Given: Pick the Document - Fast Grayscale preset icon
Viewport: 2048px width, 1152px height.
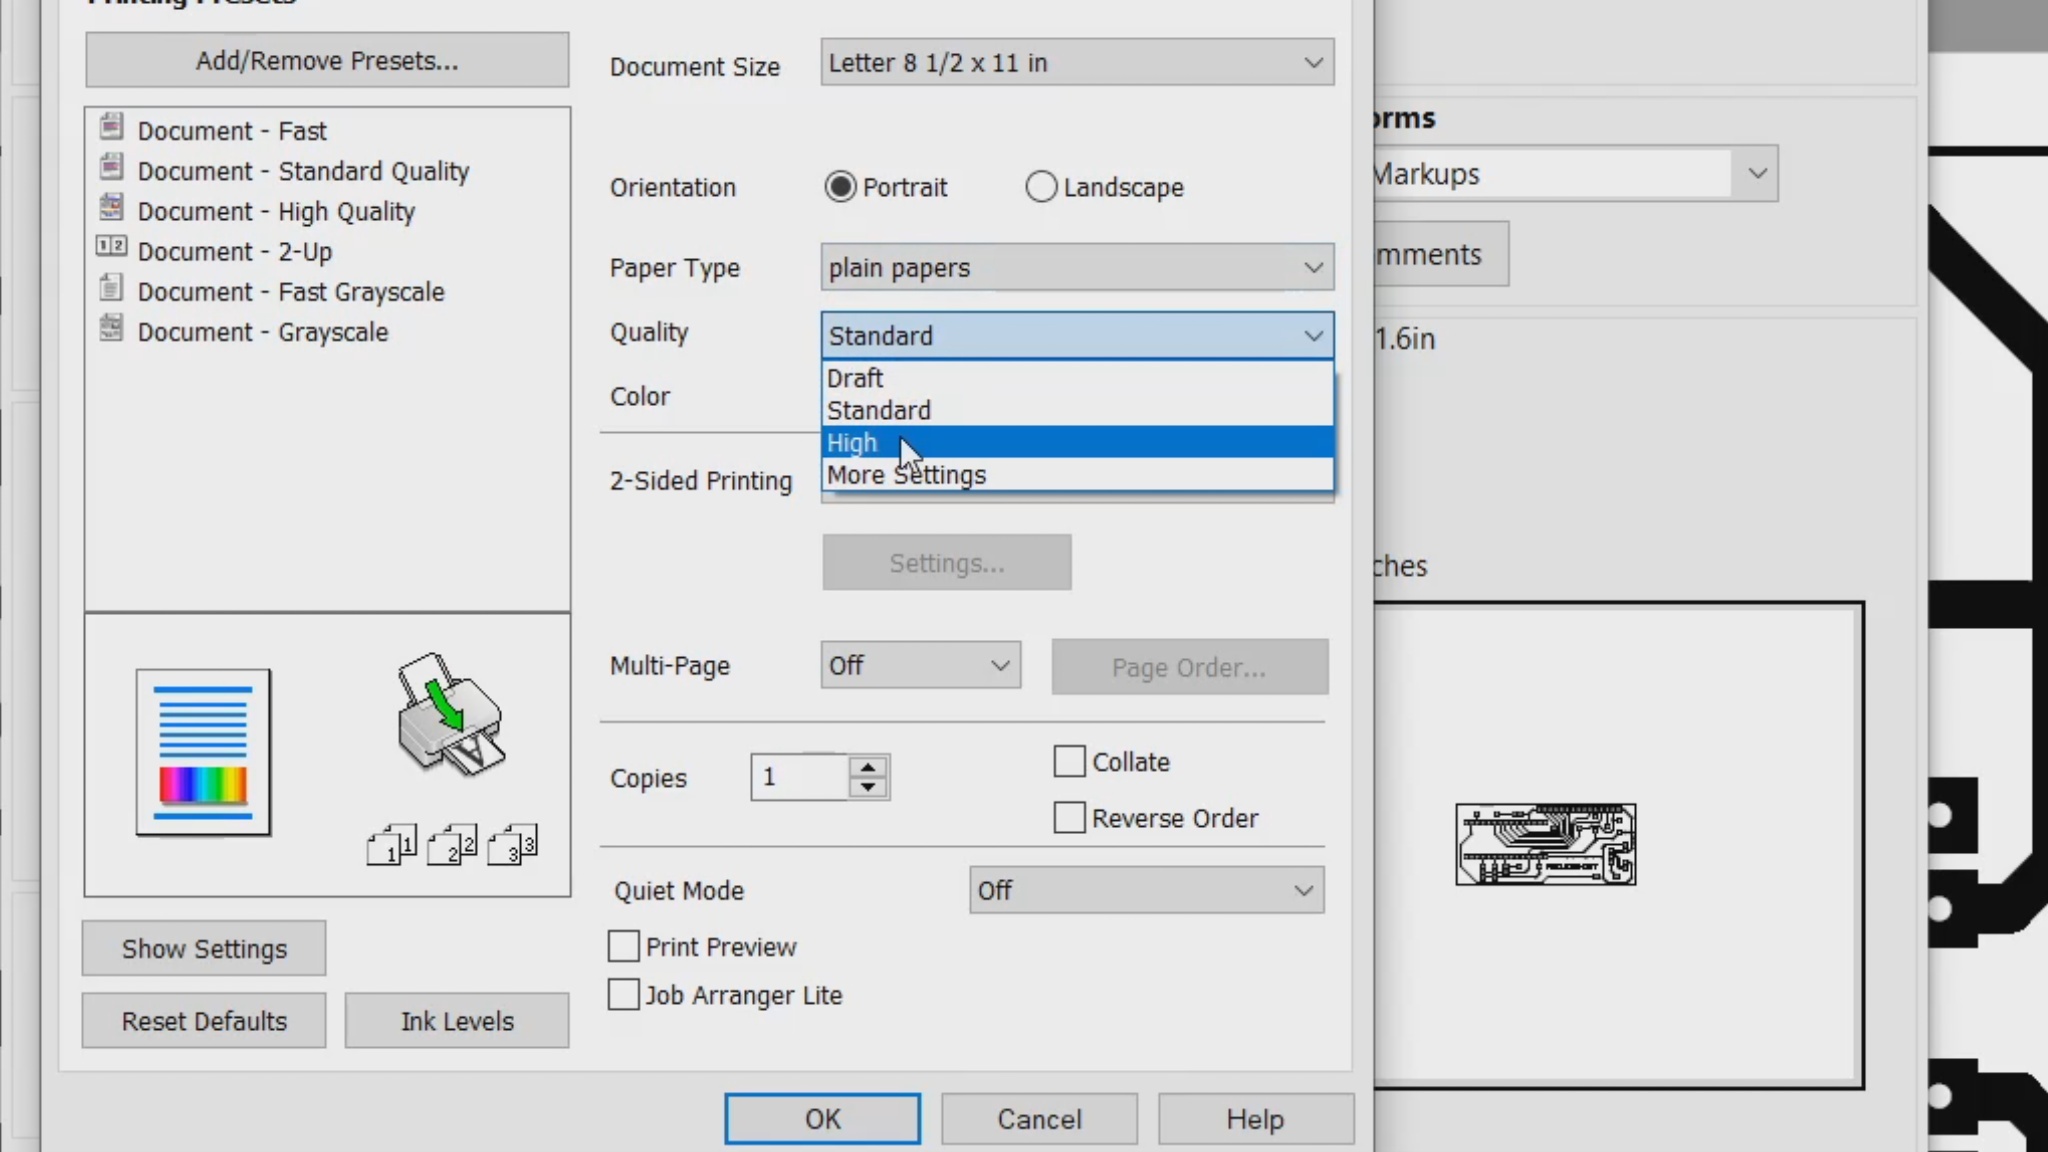Looking at the screenshot, I should point(111,289).
